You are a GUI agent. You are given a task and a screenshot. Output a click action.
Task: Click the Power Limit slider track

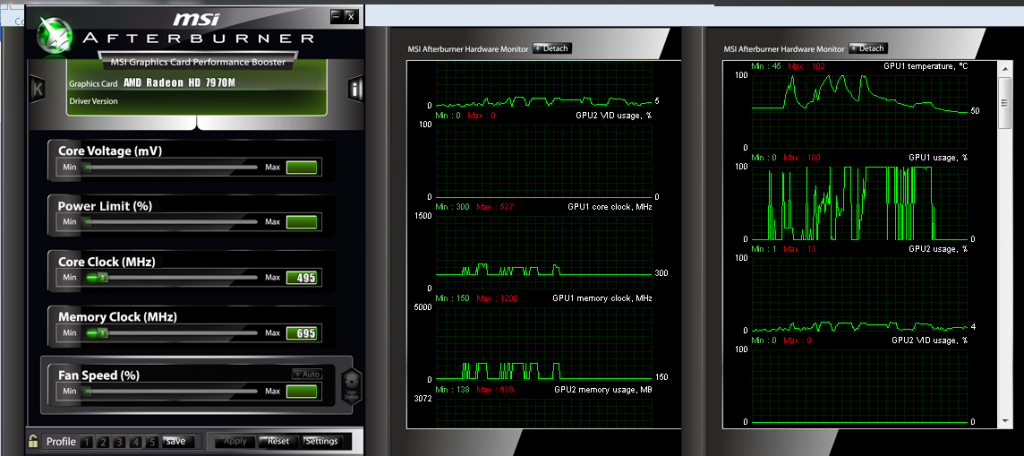[x=172, y=222]
